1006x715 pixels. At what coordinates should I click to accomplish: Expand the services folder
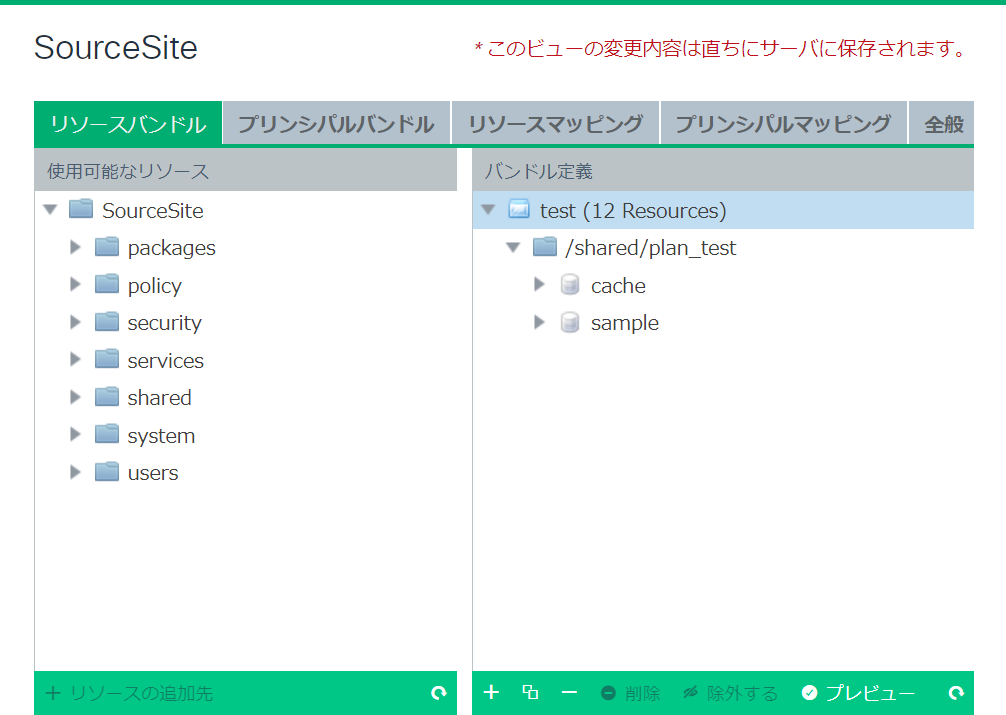point(75,359)
